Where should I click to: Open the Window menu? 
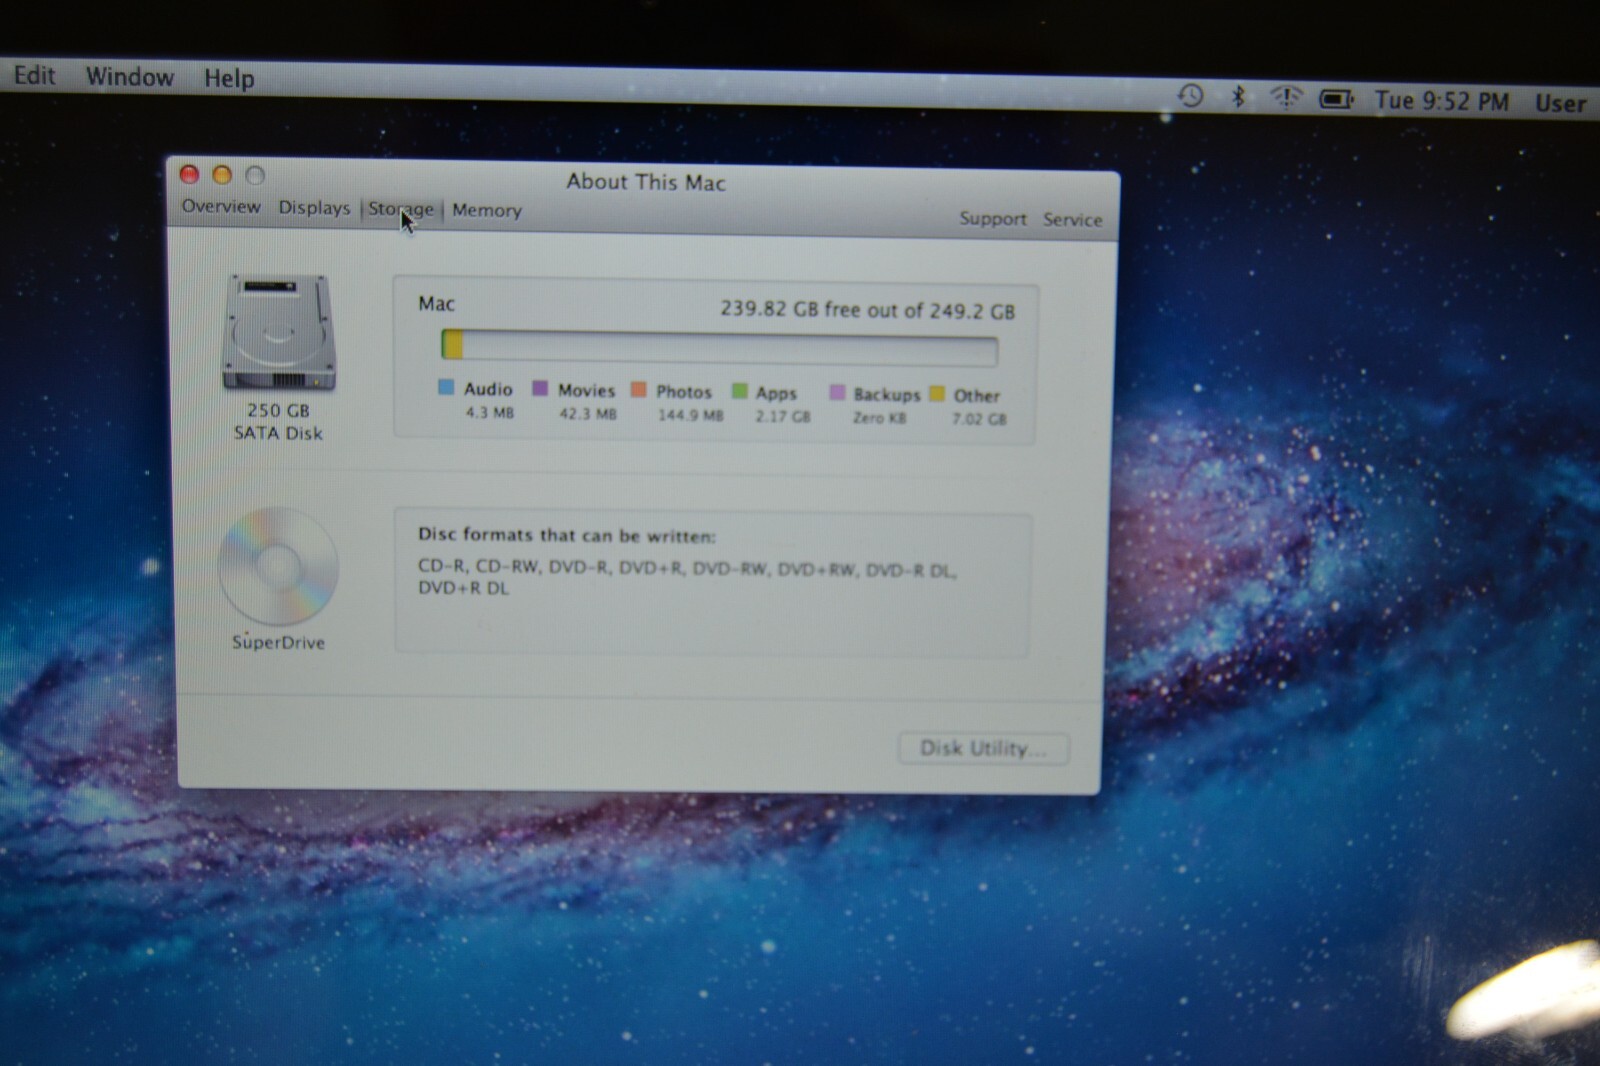pos(130,77)
